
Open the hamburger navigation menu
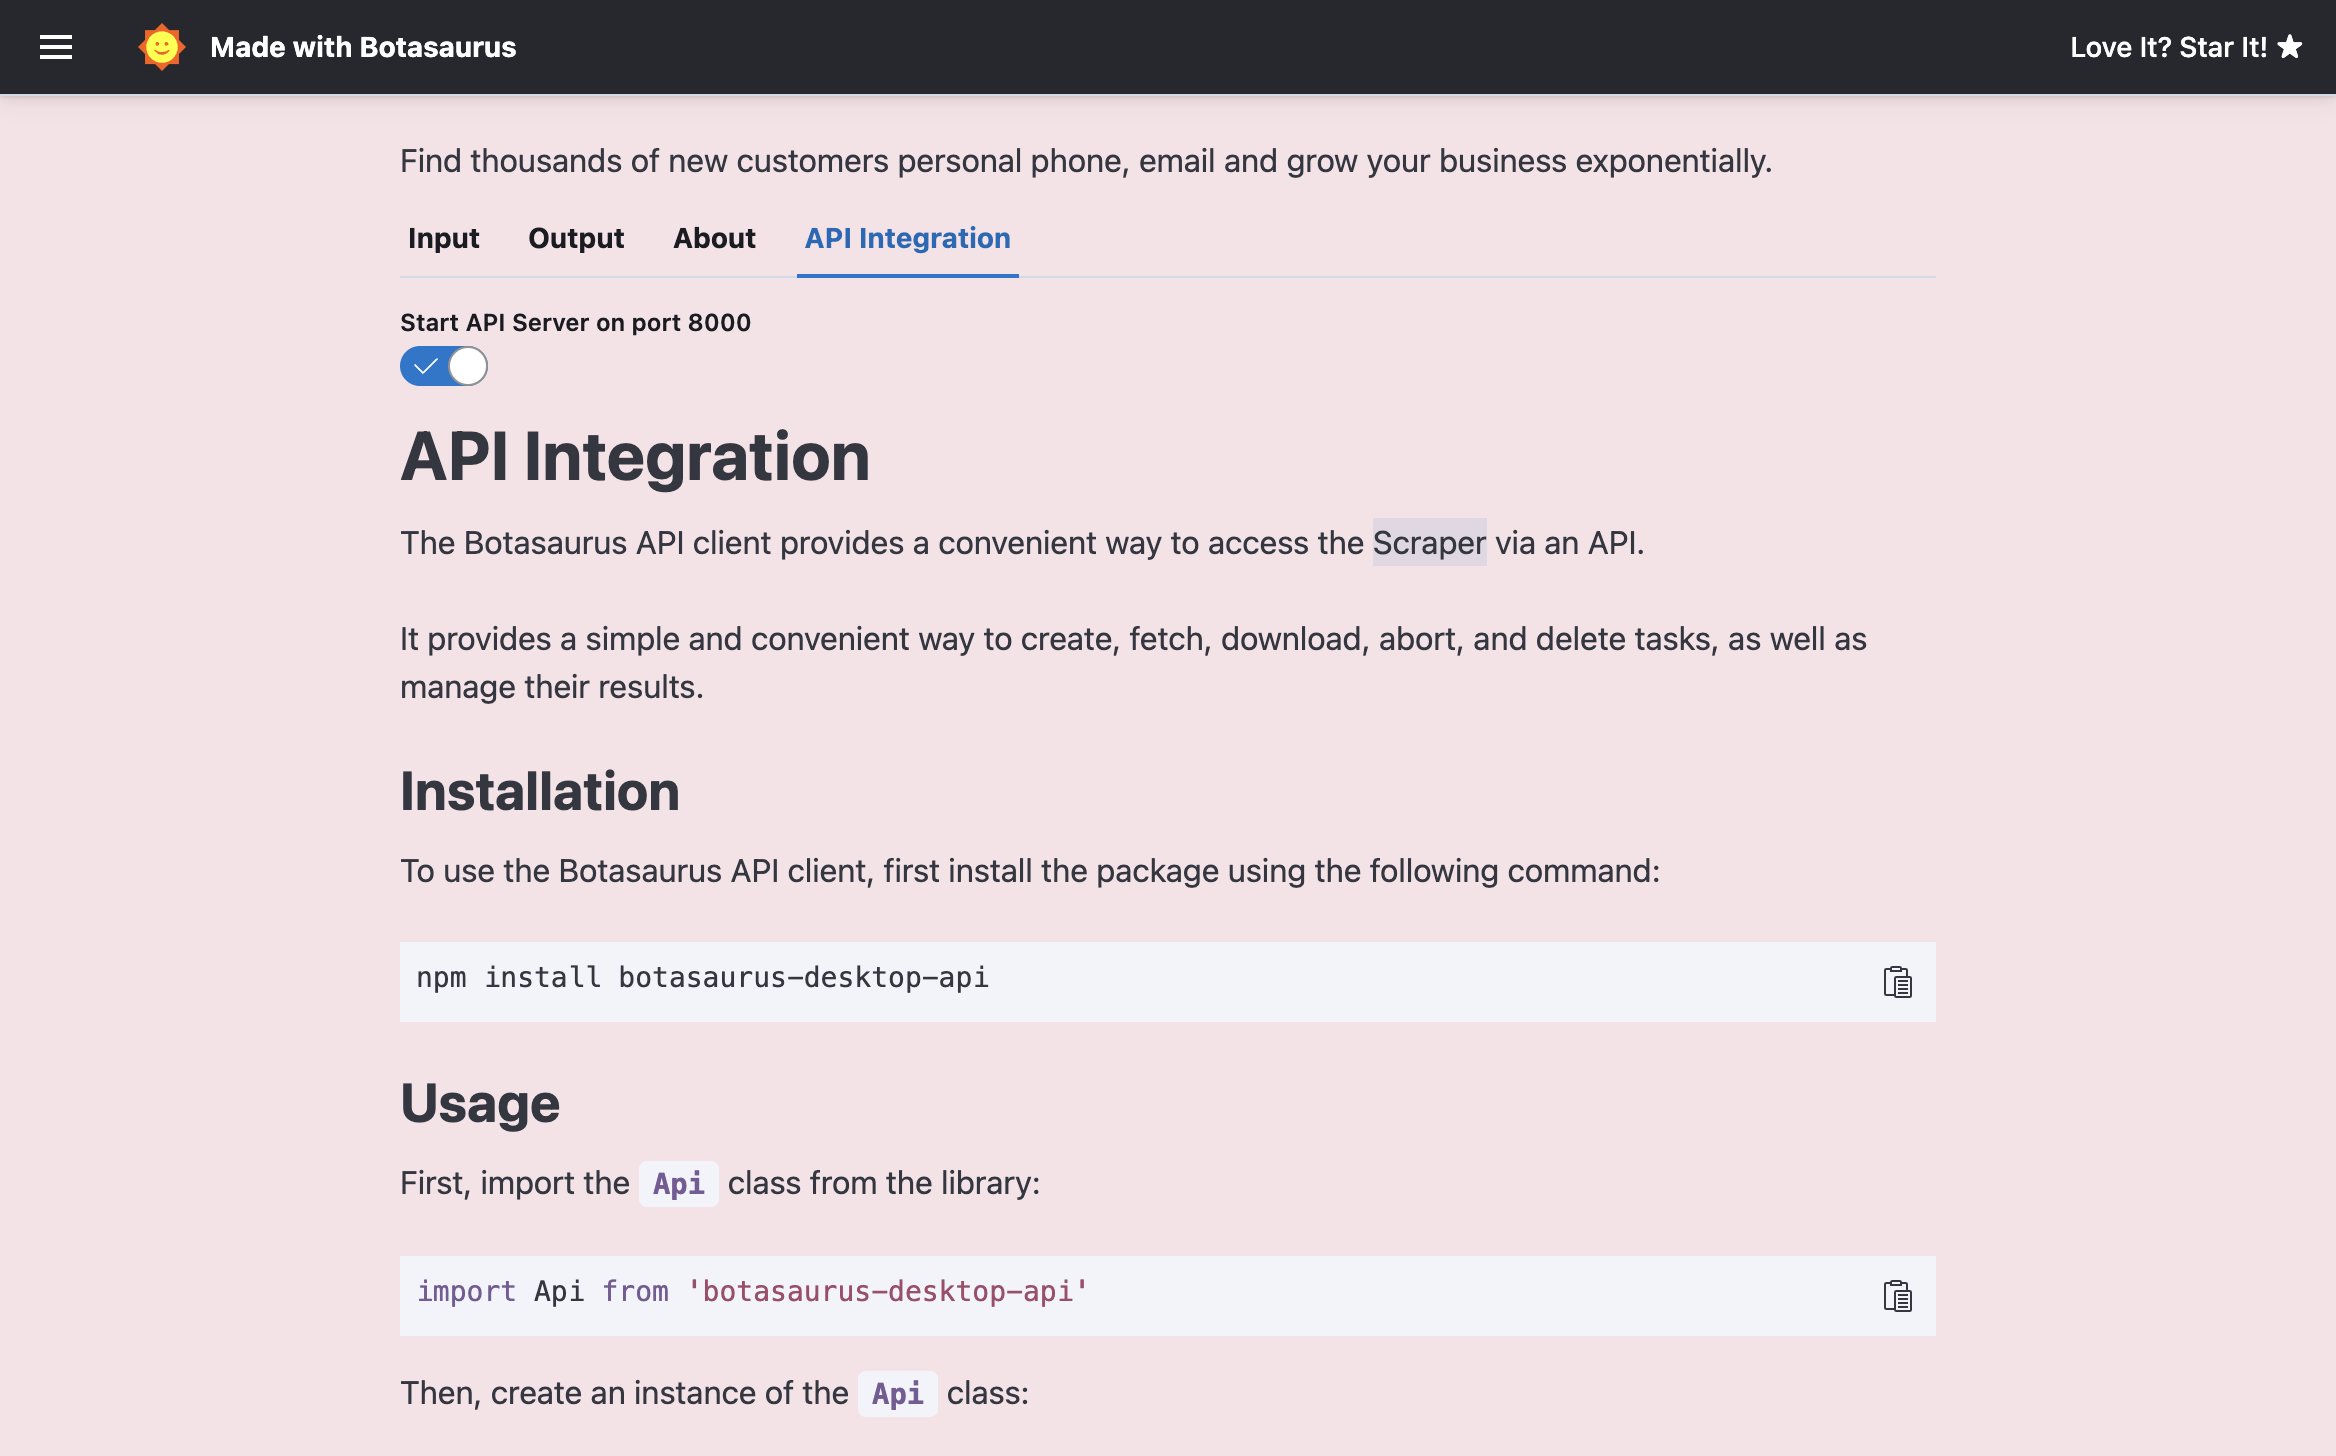pos(56,47)
